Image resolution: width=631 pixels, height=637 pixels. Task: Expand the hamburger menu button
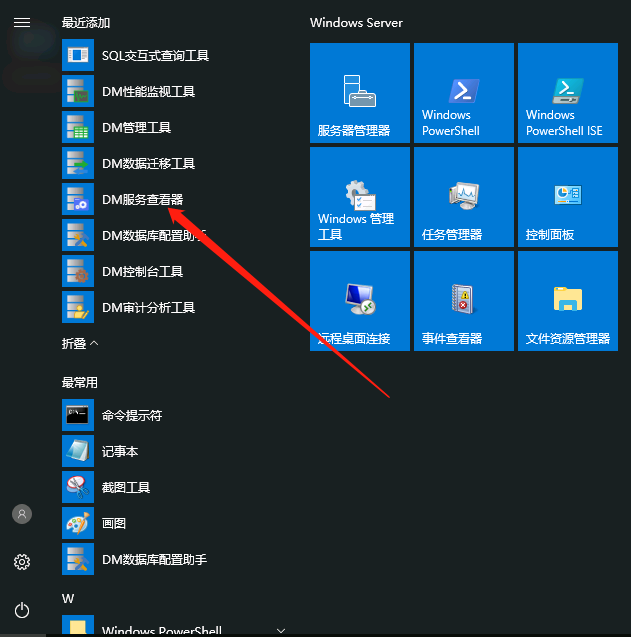coord(22,22)
